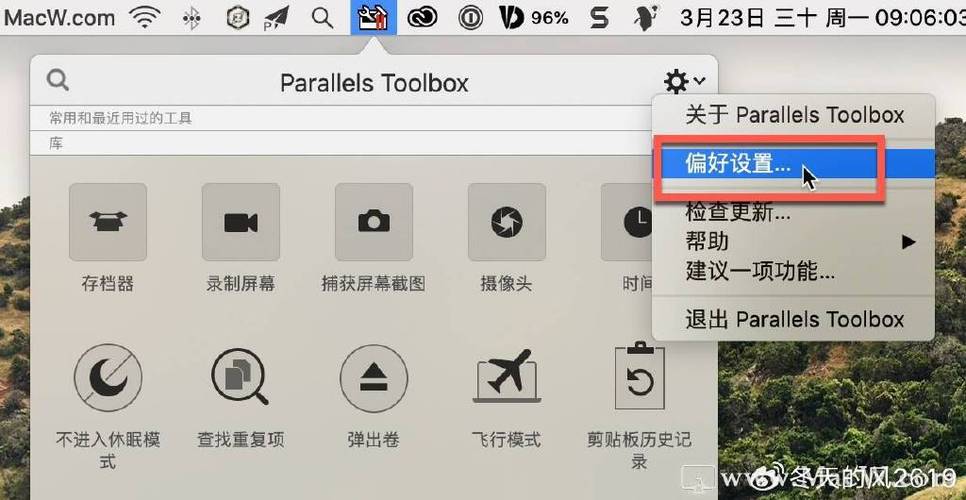This screenshot has height=500, width=966.
Task: Click Parallels Toolbox icon in menu bar
Action: 374,18
